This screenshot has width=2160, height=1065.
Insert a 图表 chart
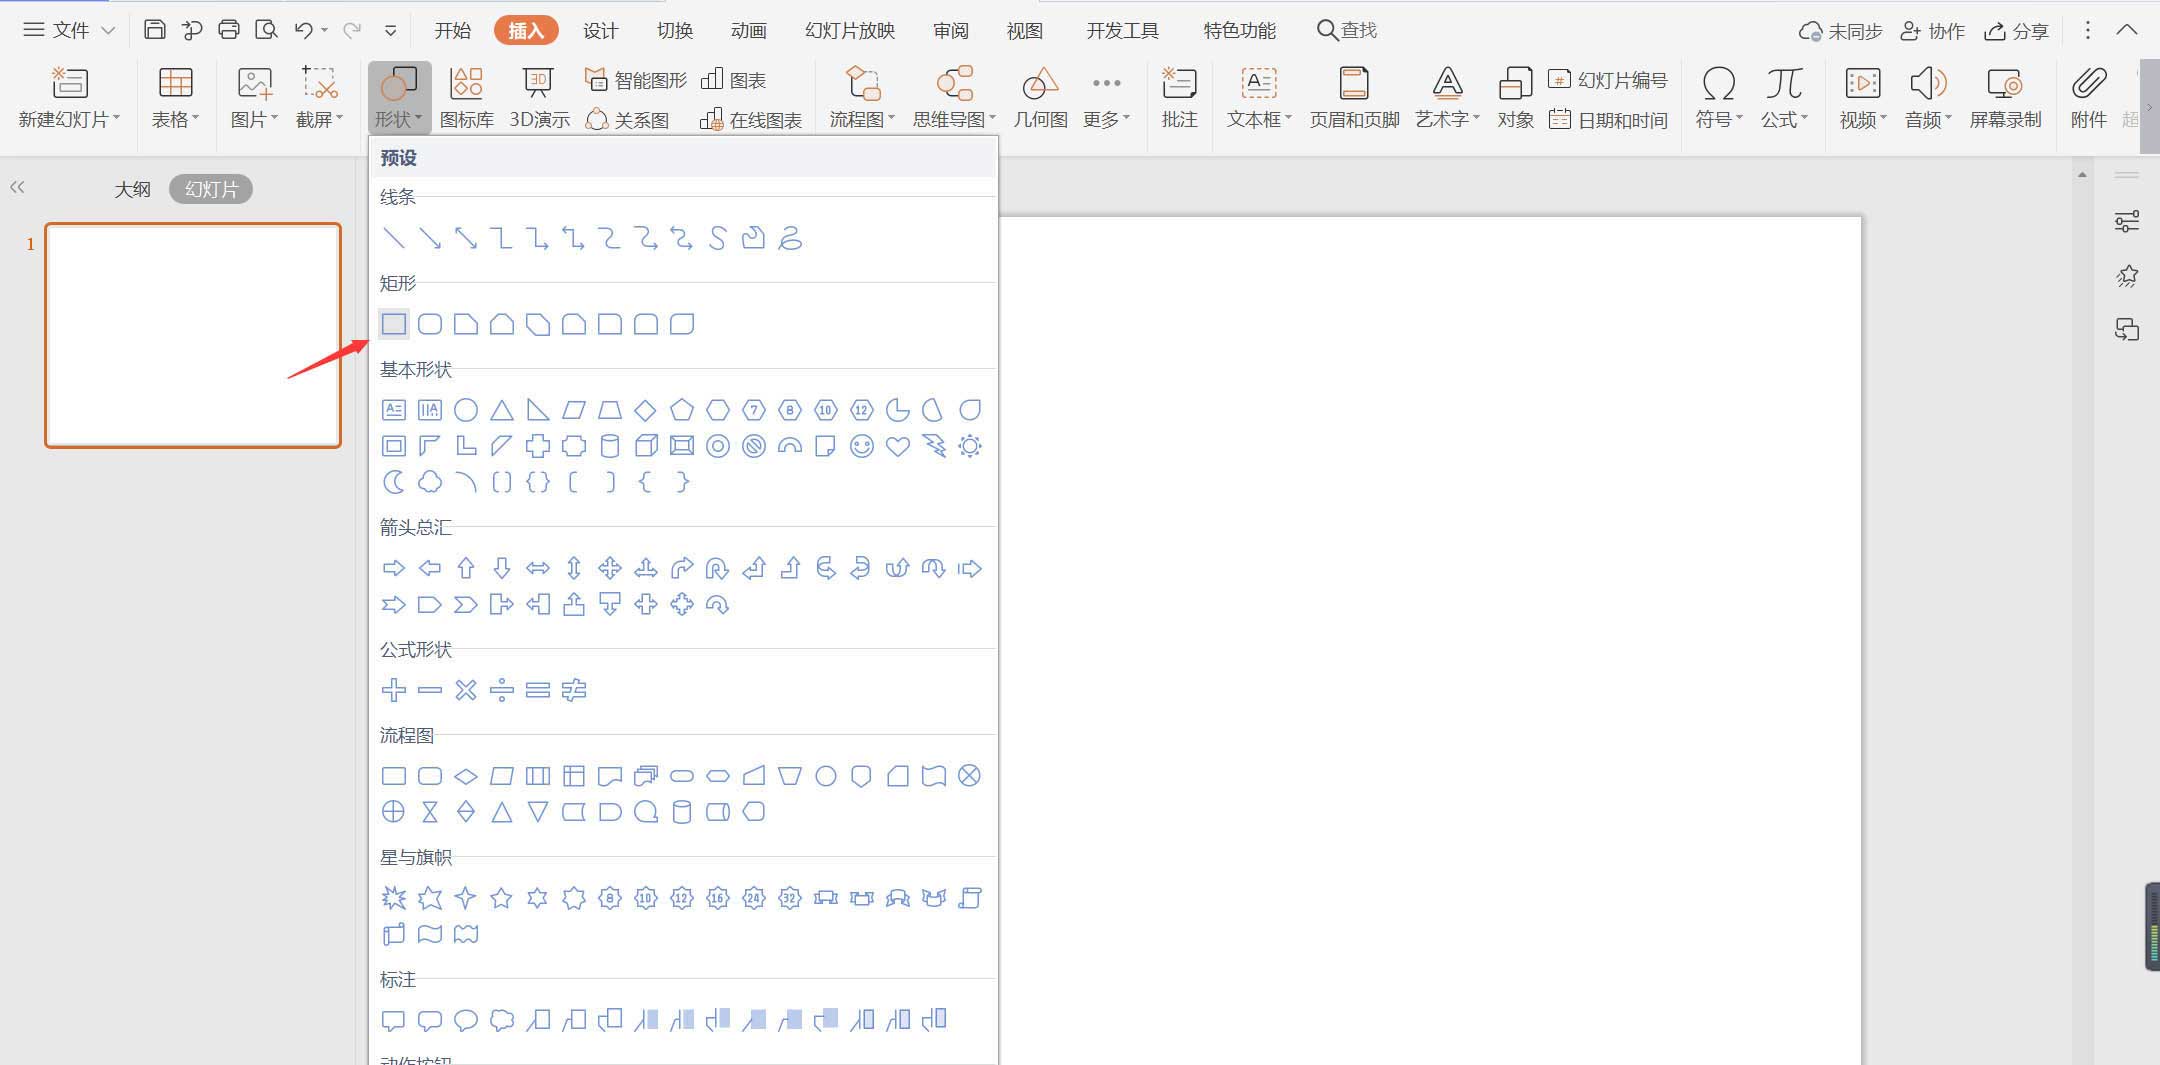[x=733, y=80]
